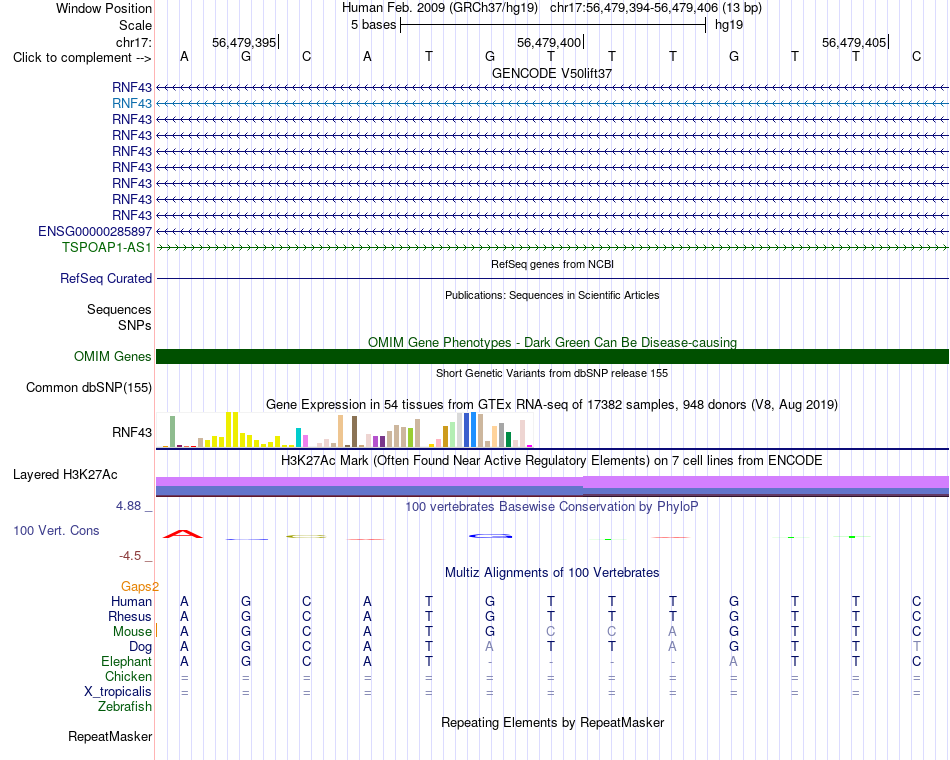Click the '100 Vert. Cons' track label
Image resolution: width=950 pixels, height=760 pixels.
(56, 531)
